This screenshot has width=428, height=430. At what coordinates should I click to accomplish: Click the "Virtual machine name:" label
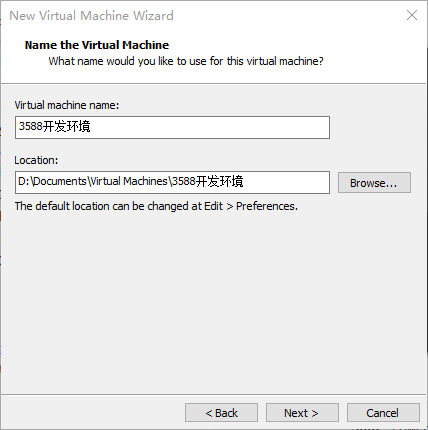tap(67, 105)
